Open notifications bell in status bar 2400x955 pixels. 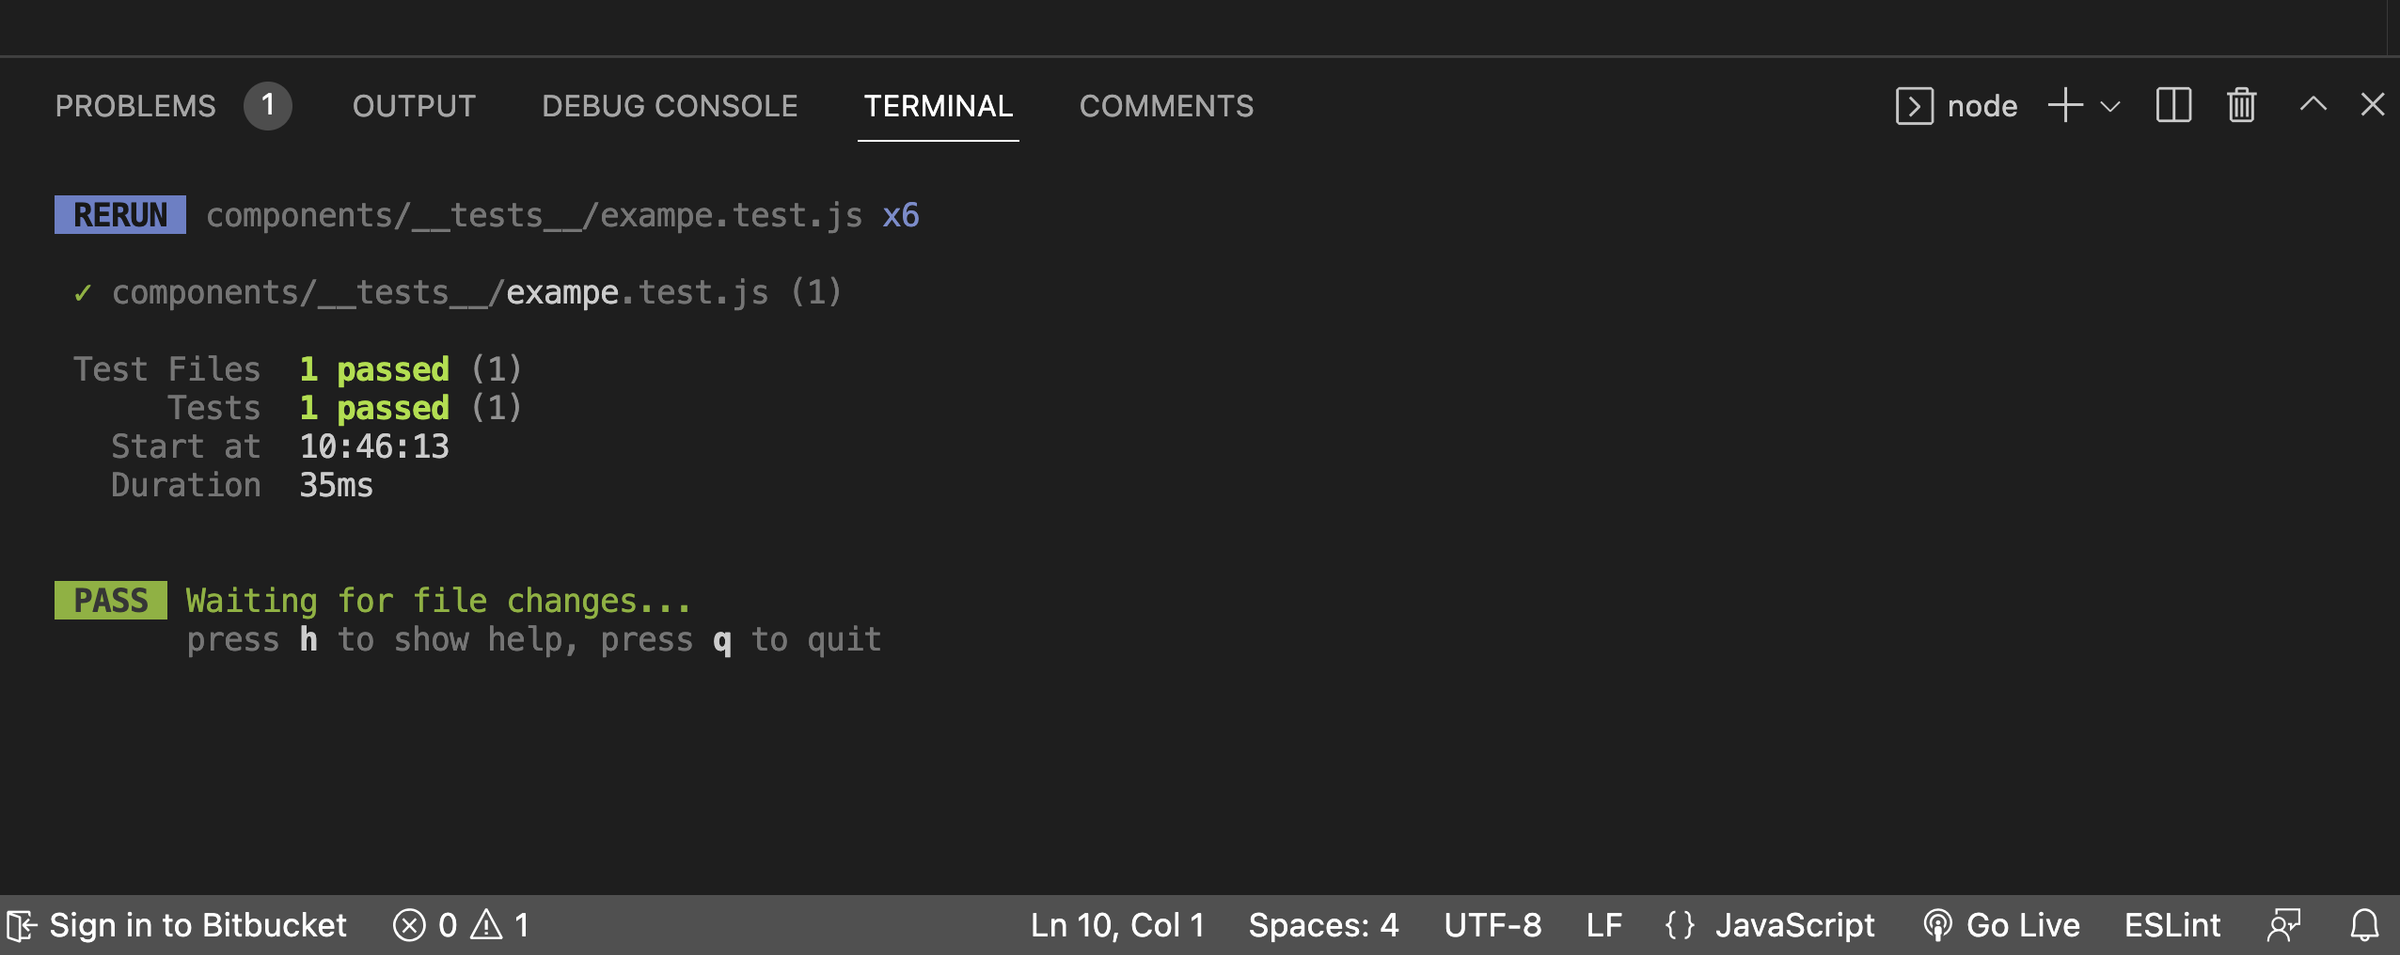(x=2364, y=925)
